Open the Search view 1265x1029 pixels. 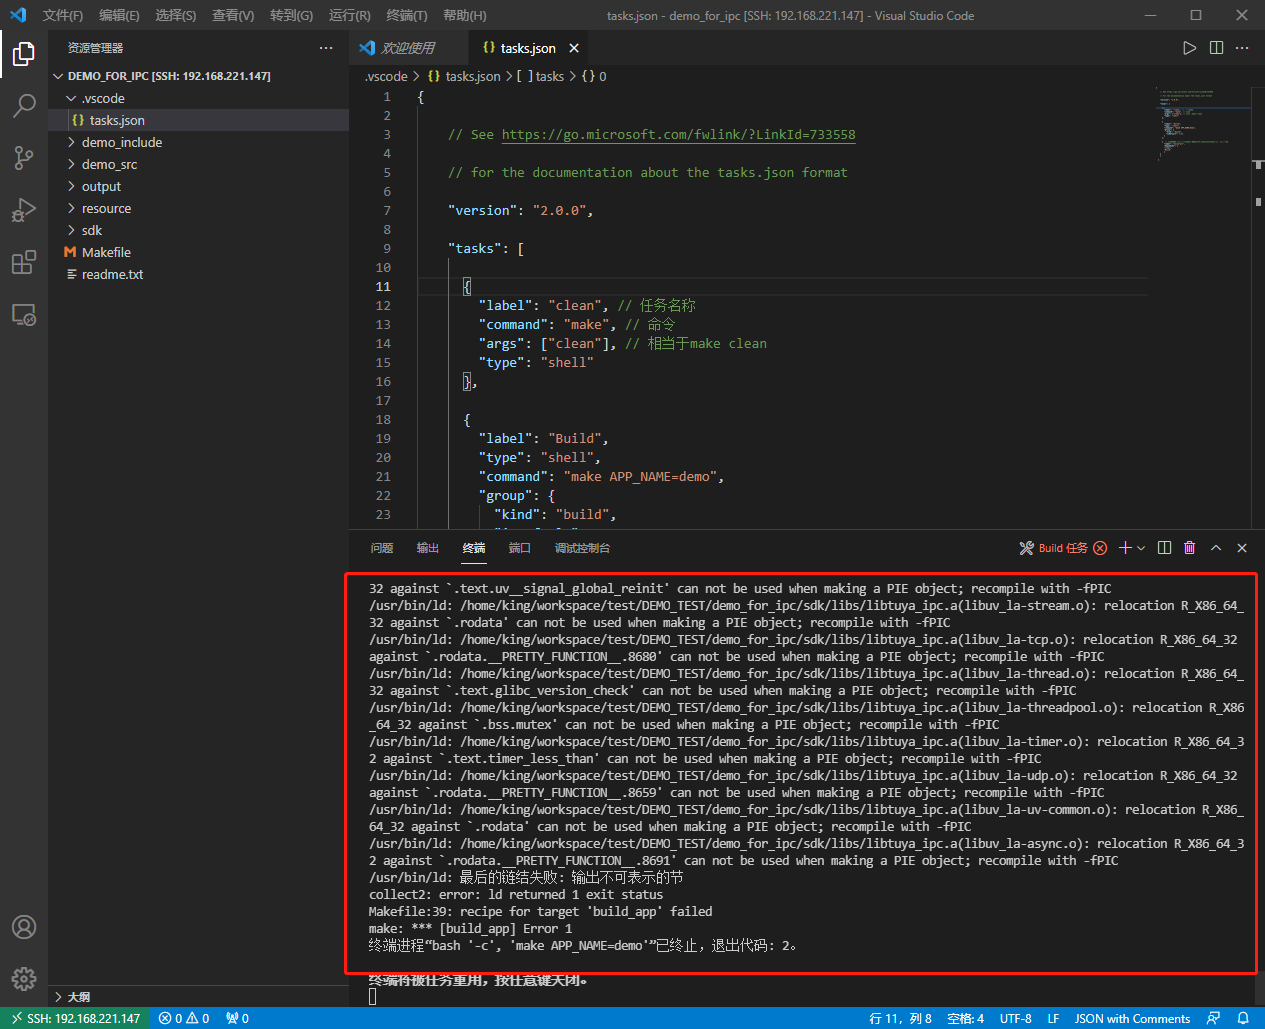24,106
